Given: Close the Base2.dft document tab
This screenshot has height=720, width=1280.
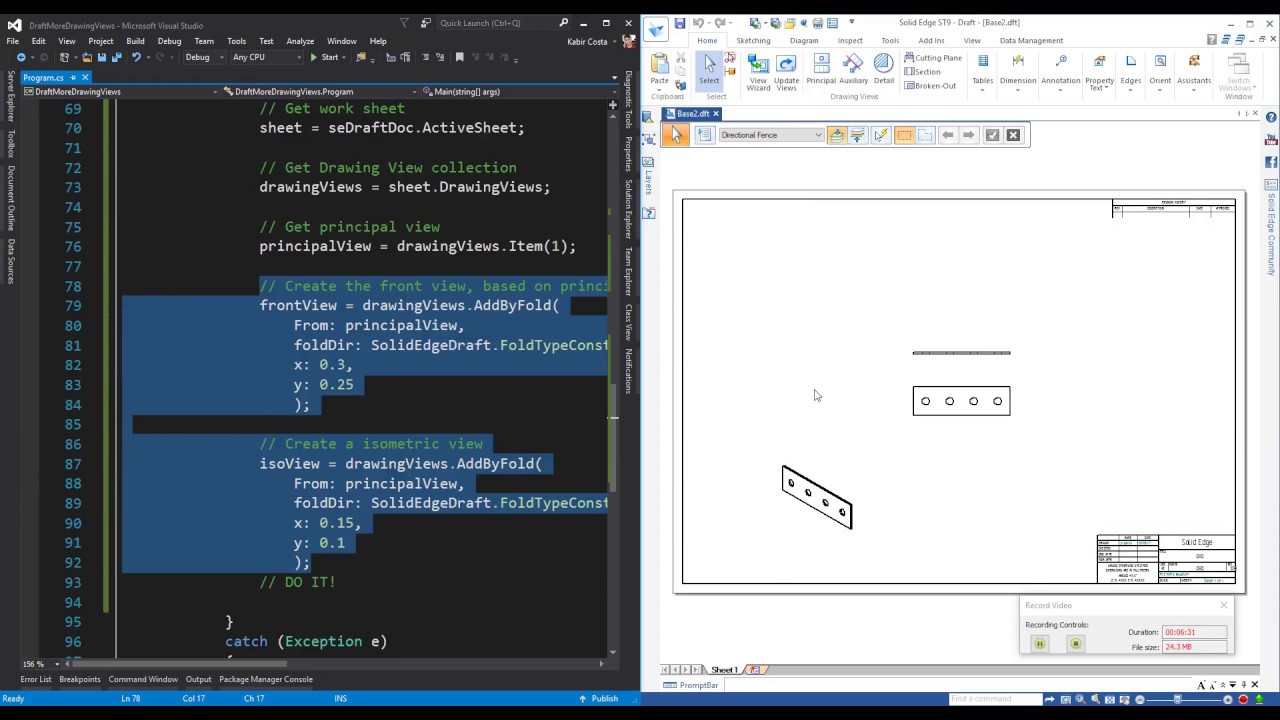Looking at the screenshot, I should pos(716,114).
